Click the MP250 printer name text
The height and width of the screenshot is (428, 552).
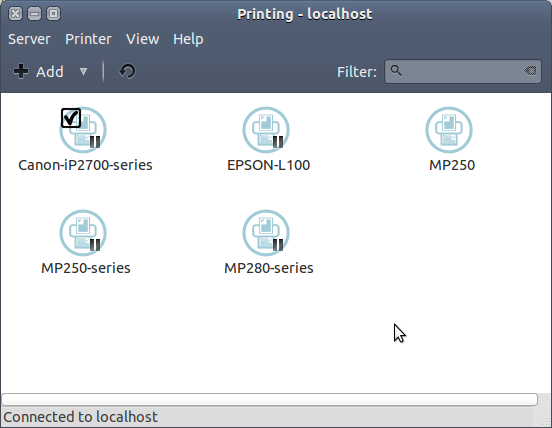click(452, 165)
